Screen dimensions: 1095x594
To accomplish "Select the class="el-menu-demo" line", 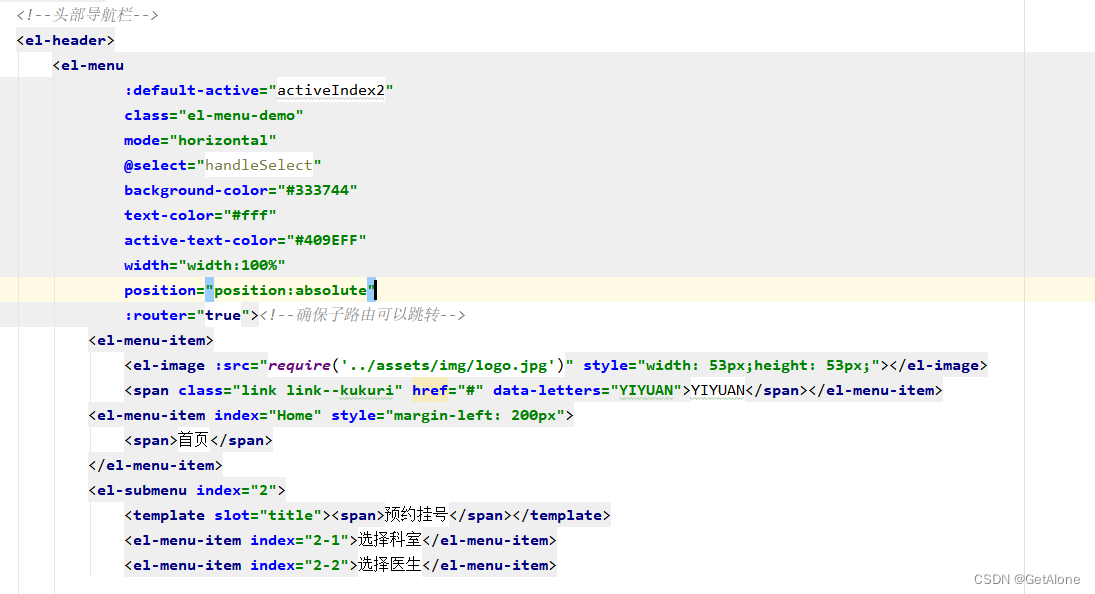I will click(x=214, y=116).
